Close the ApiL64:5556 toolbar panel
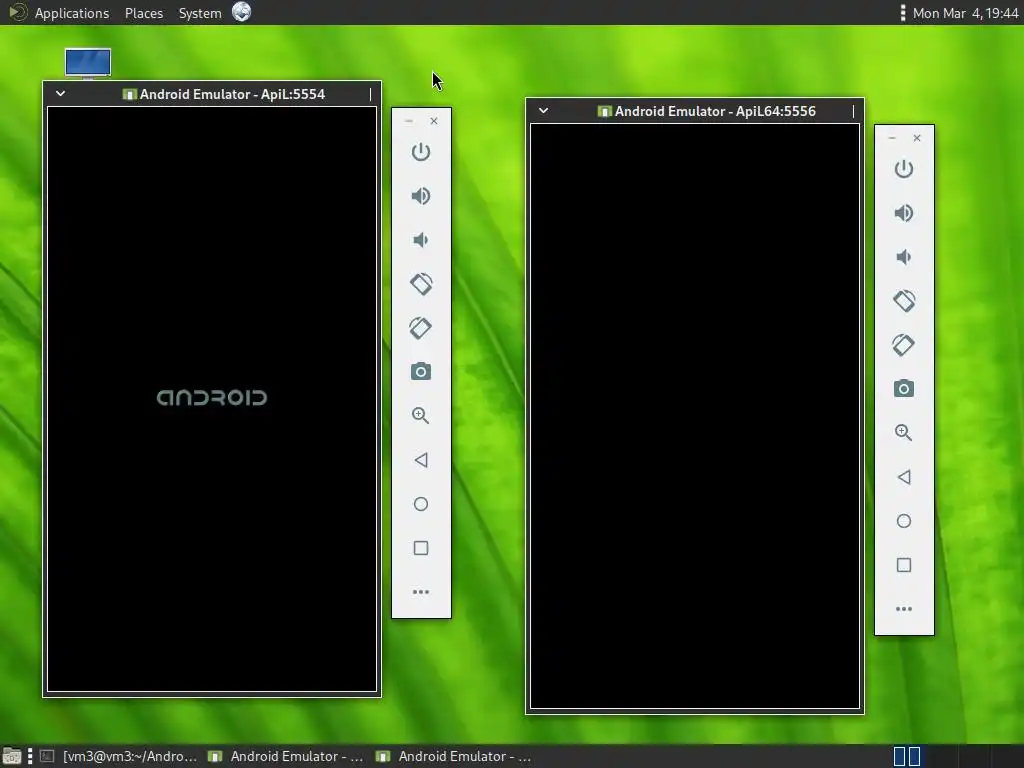1024x768 pixels. (917, 138)
